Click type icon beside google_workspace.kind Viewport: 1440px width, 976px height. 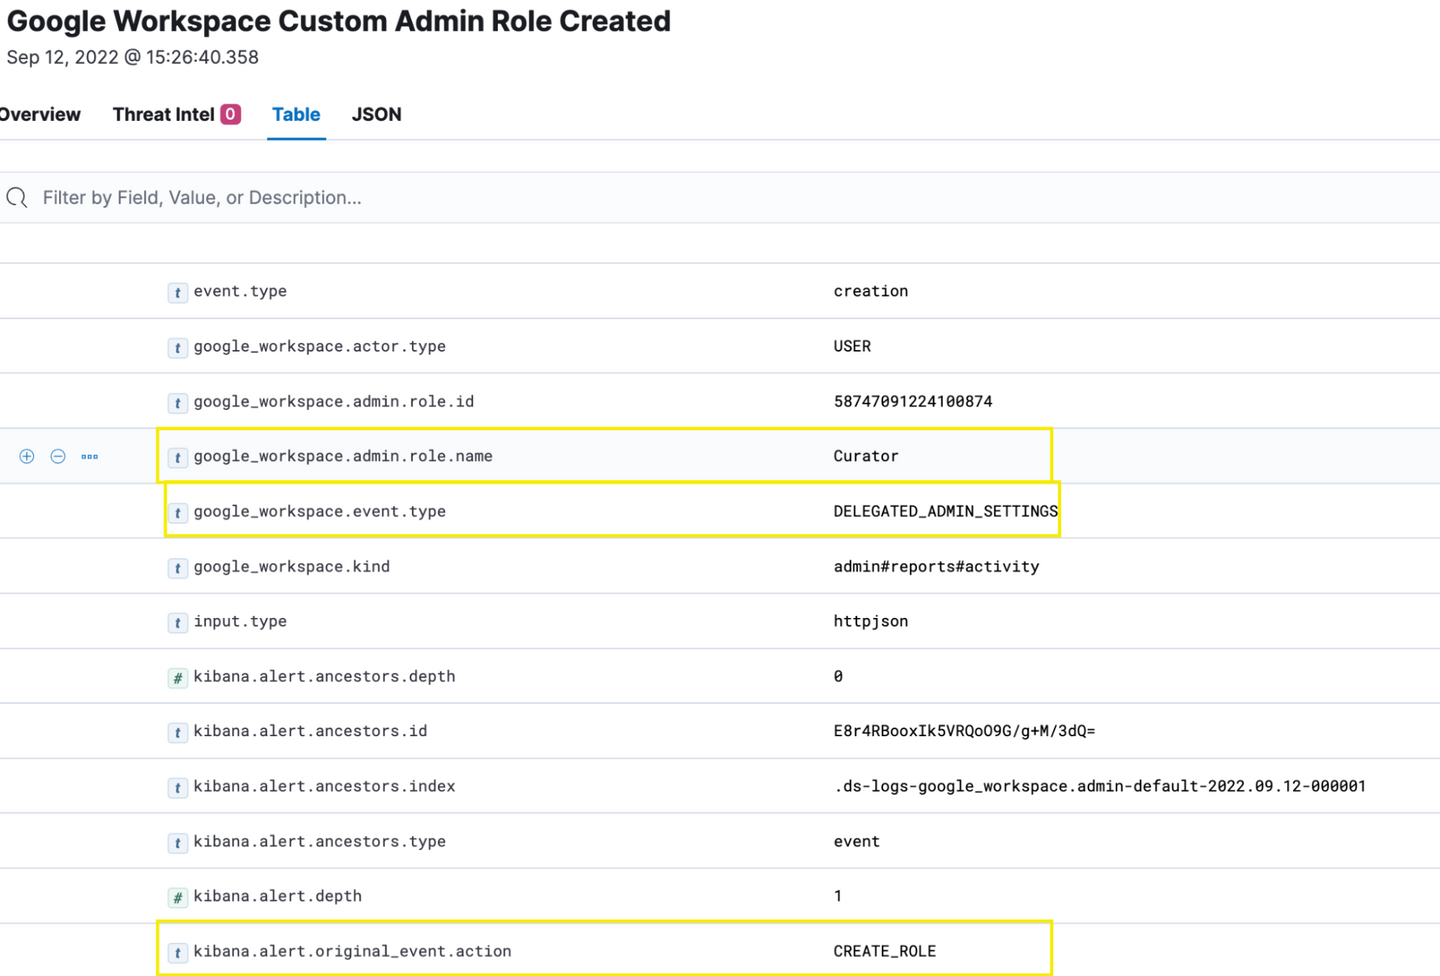pos(177,568)
